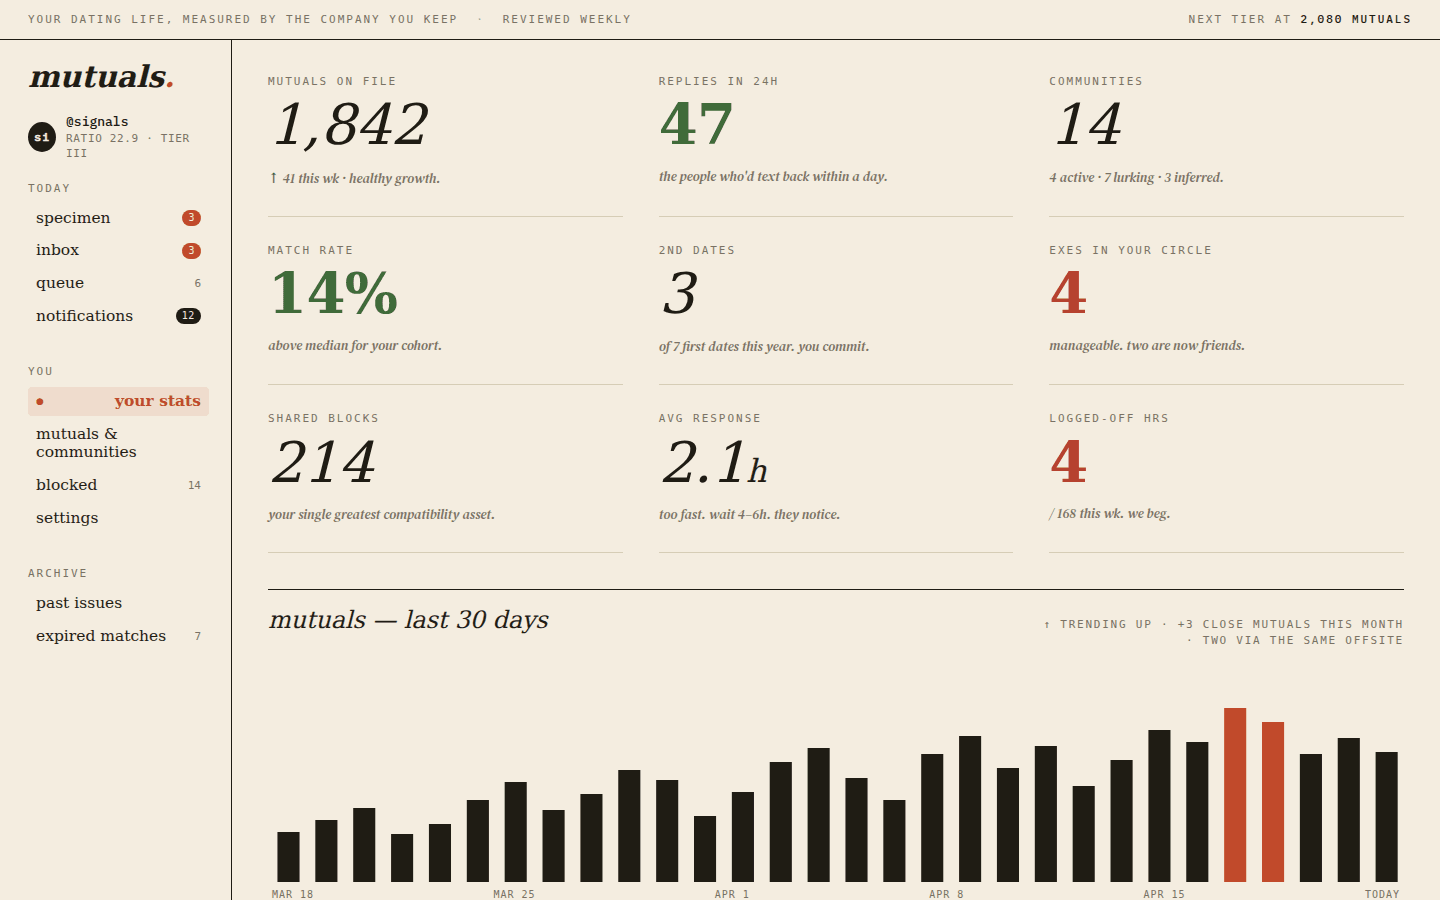The width and height of the screenshot is (1440, 900).
Task: Click the 214 shared blocks value
Action: click(x=324, y=462)
